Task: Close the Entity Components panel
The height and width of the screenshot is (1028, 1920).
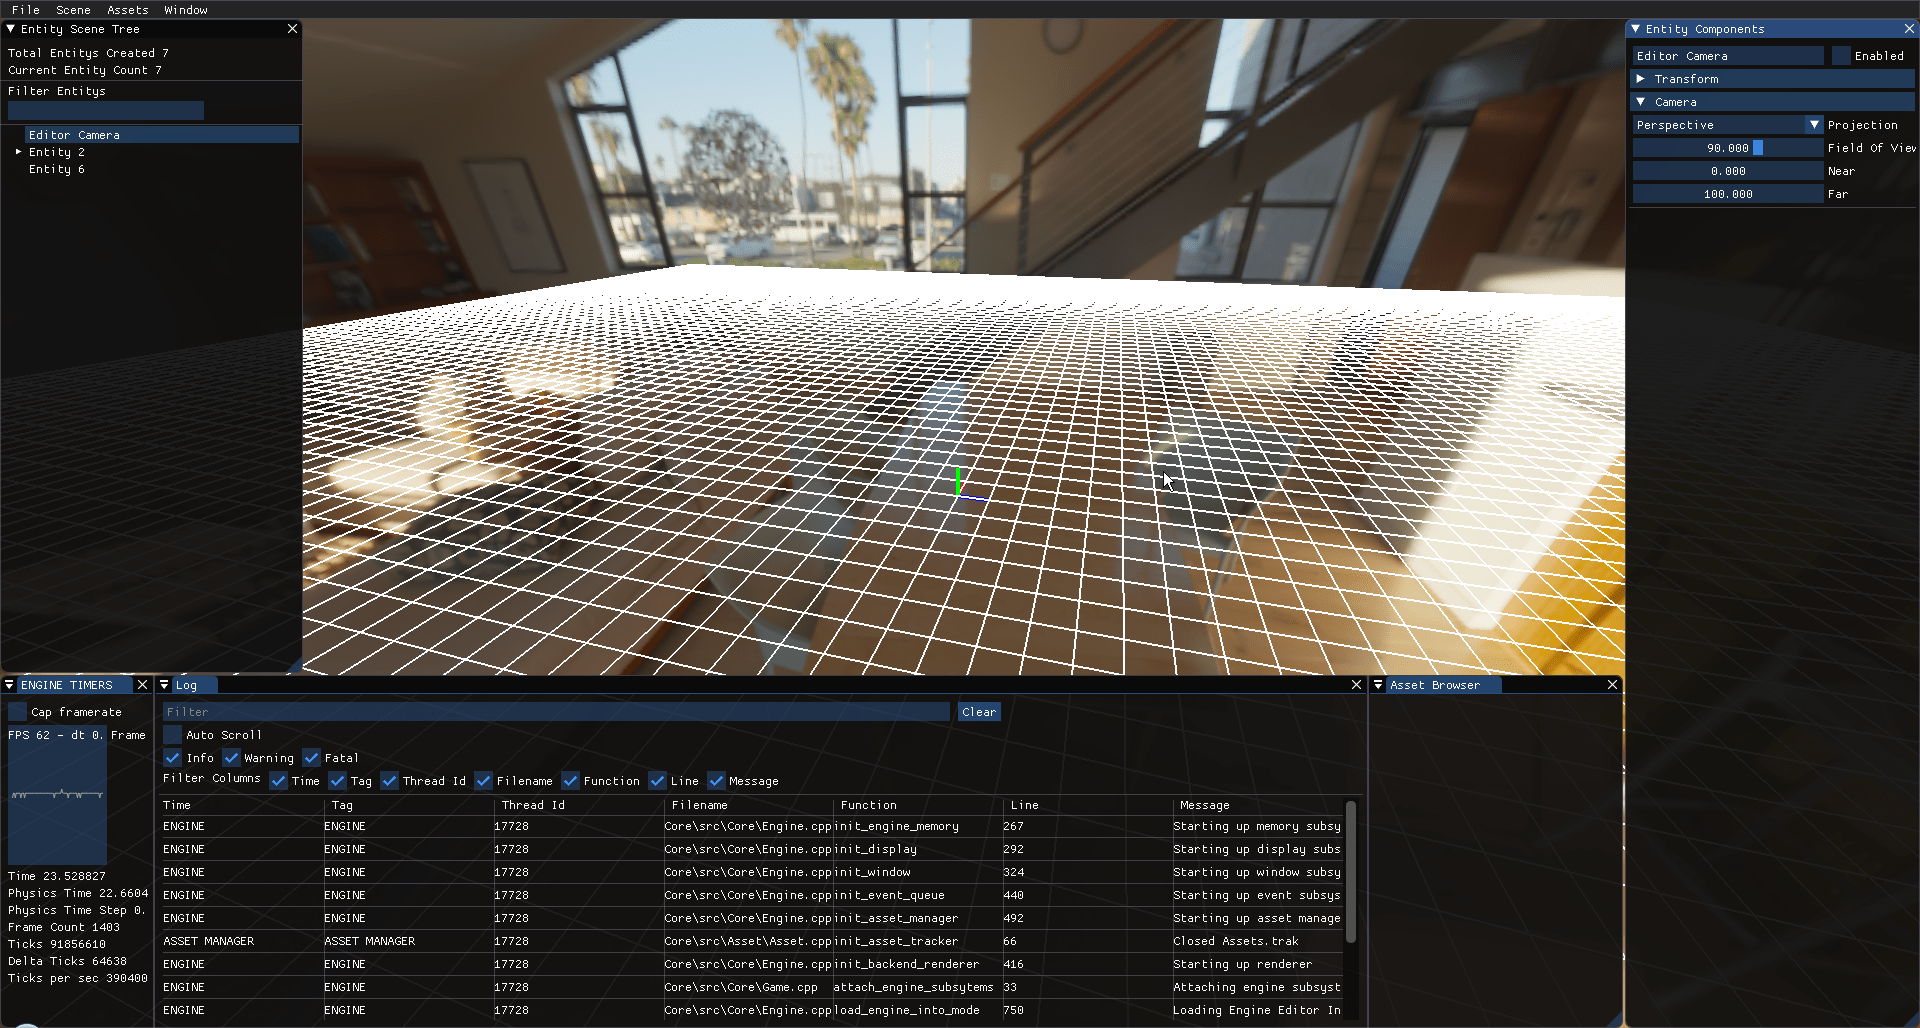Action: [x=1909, y=29]
